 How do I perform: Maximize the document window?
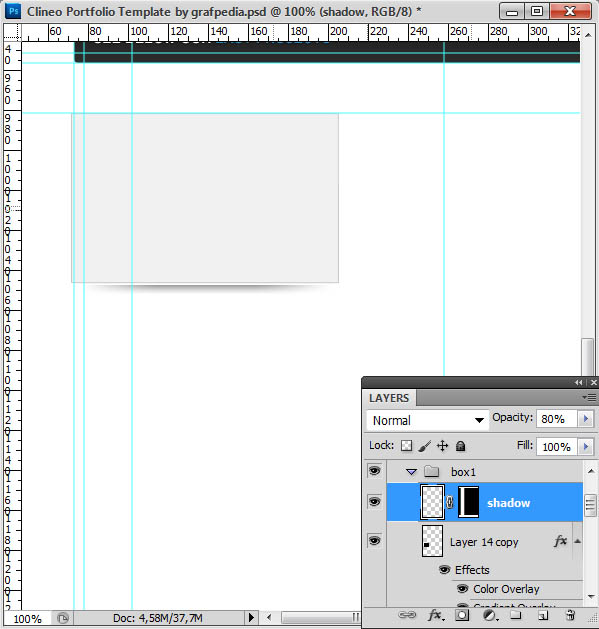click(x=537, y=11)
